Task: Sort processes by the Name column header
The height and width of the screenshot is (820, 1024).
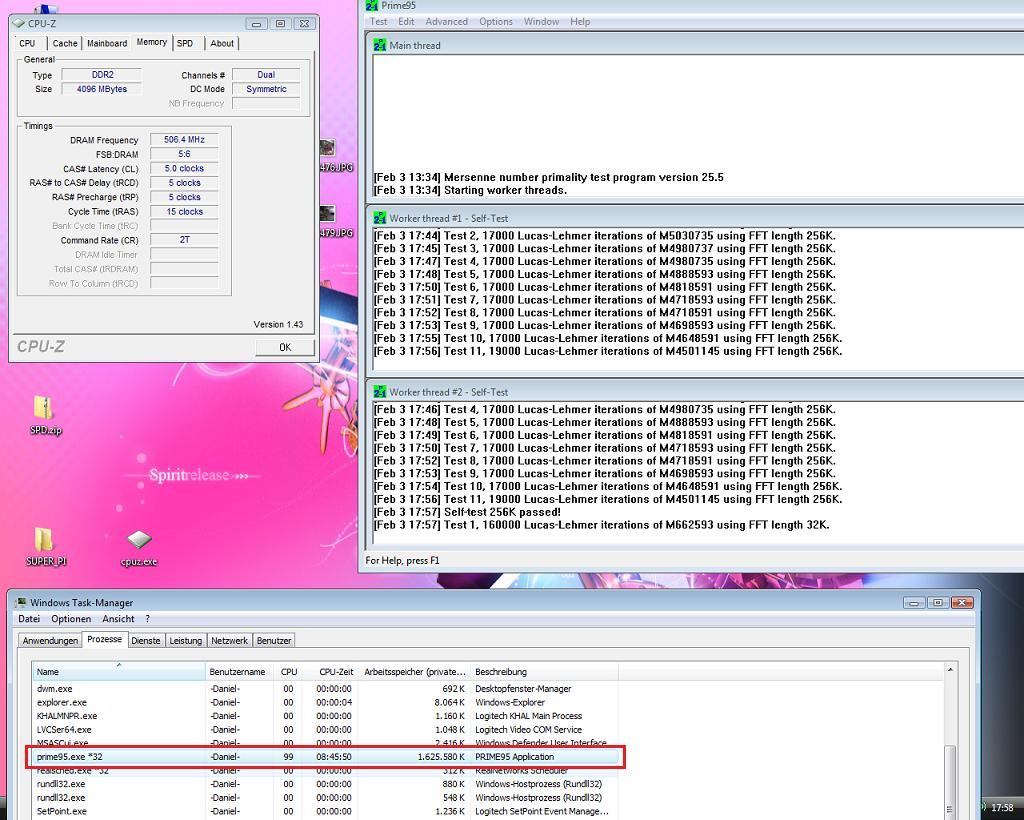Action: coord(119,671)
